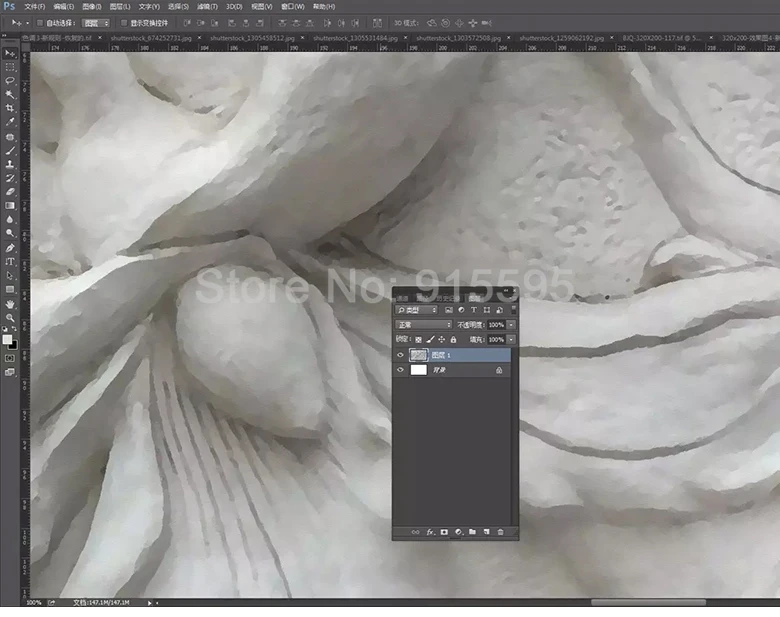Open layer style fx menu
Screen dimensions: 780x617
(430, 532)
